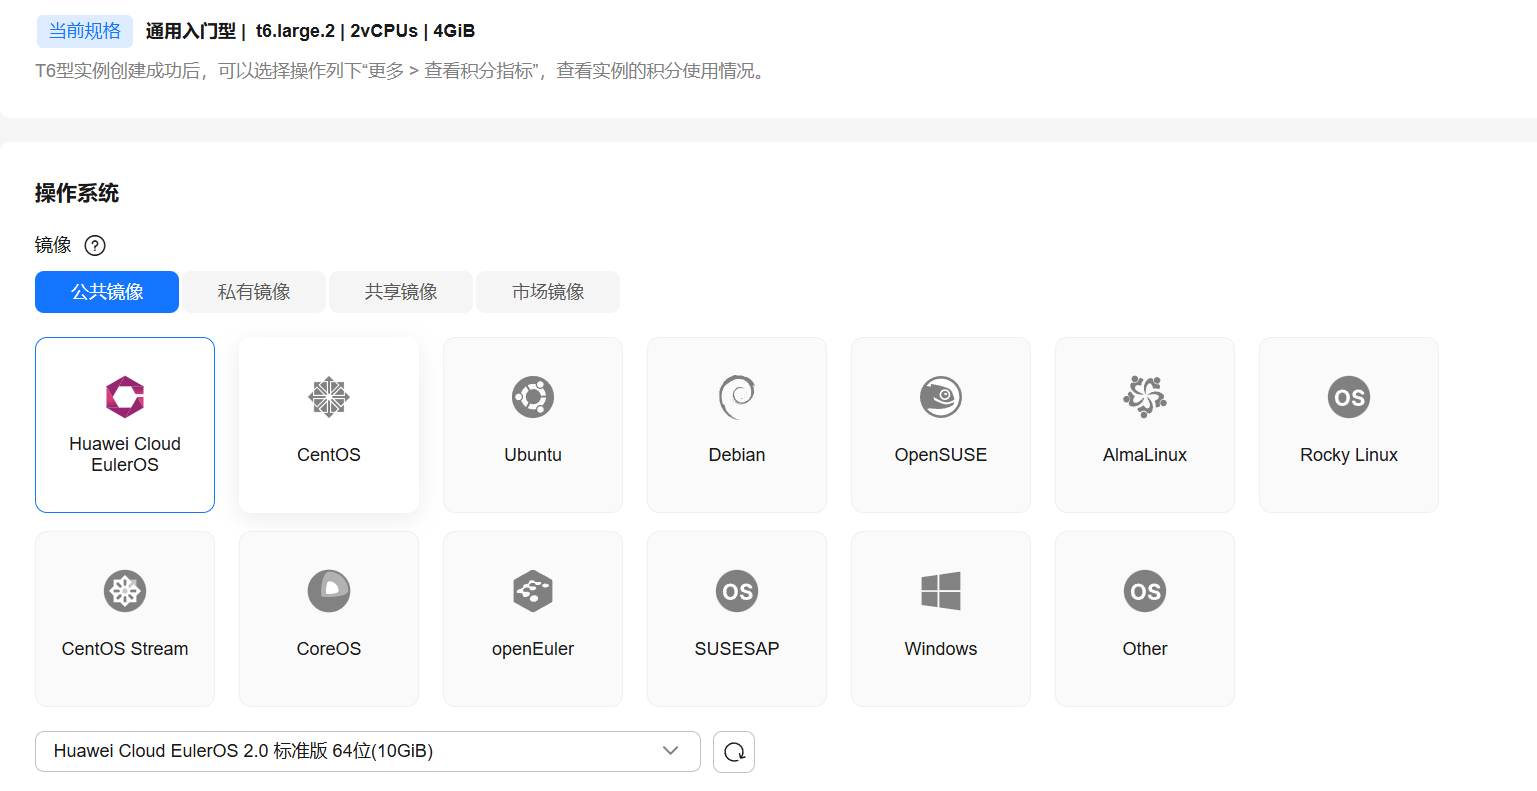Image resolution: width=1537 pixels, height=791 pixels.
Task: Open the 共享镜像 tab
Action: [401, 292]
